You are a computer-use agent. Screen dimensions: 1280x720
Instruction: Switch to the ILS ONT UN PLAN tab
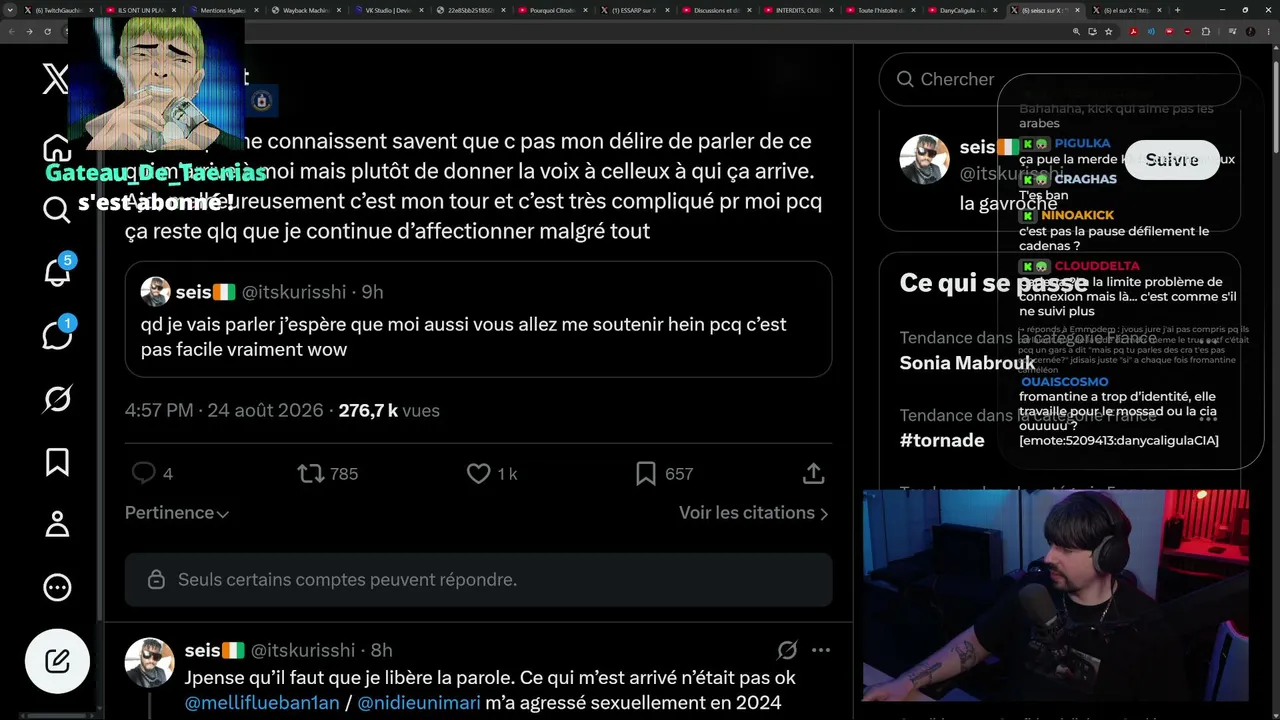point(141,10)
